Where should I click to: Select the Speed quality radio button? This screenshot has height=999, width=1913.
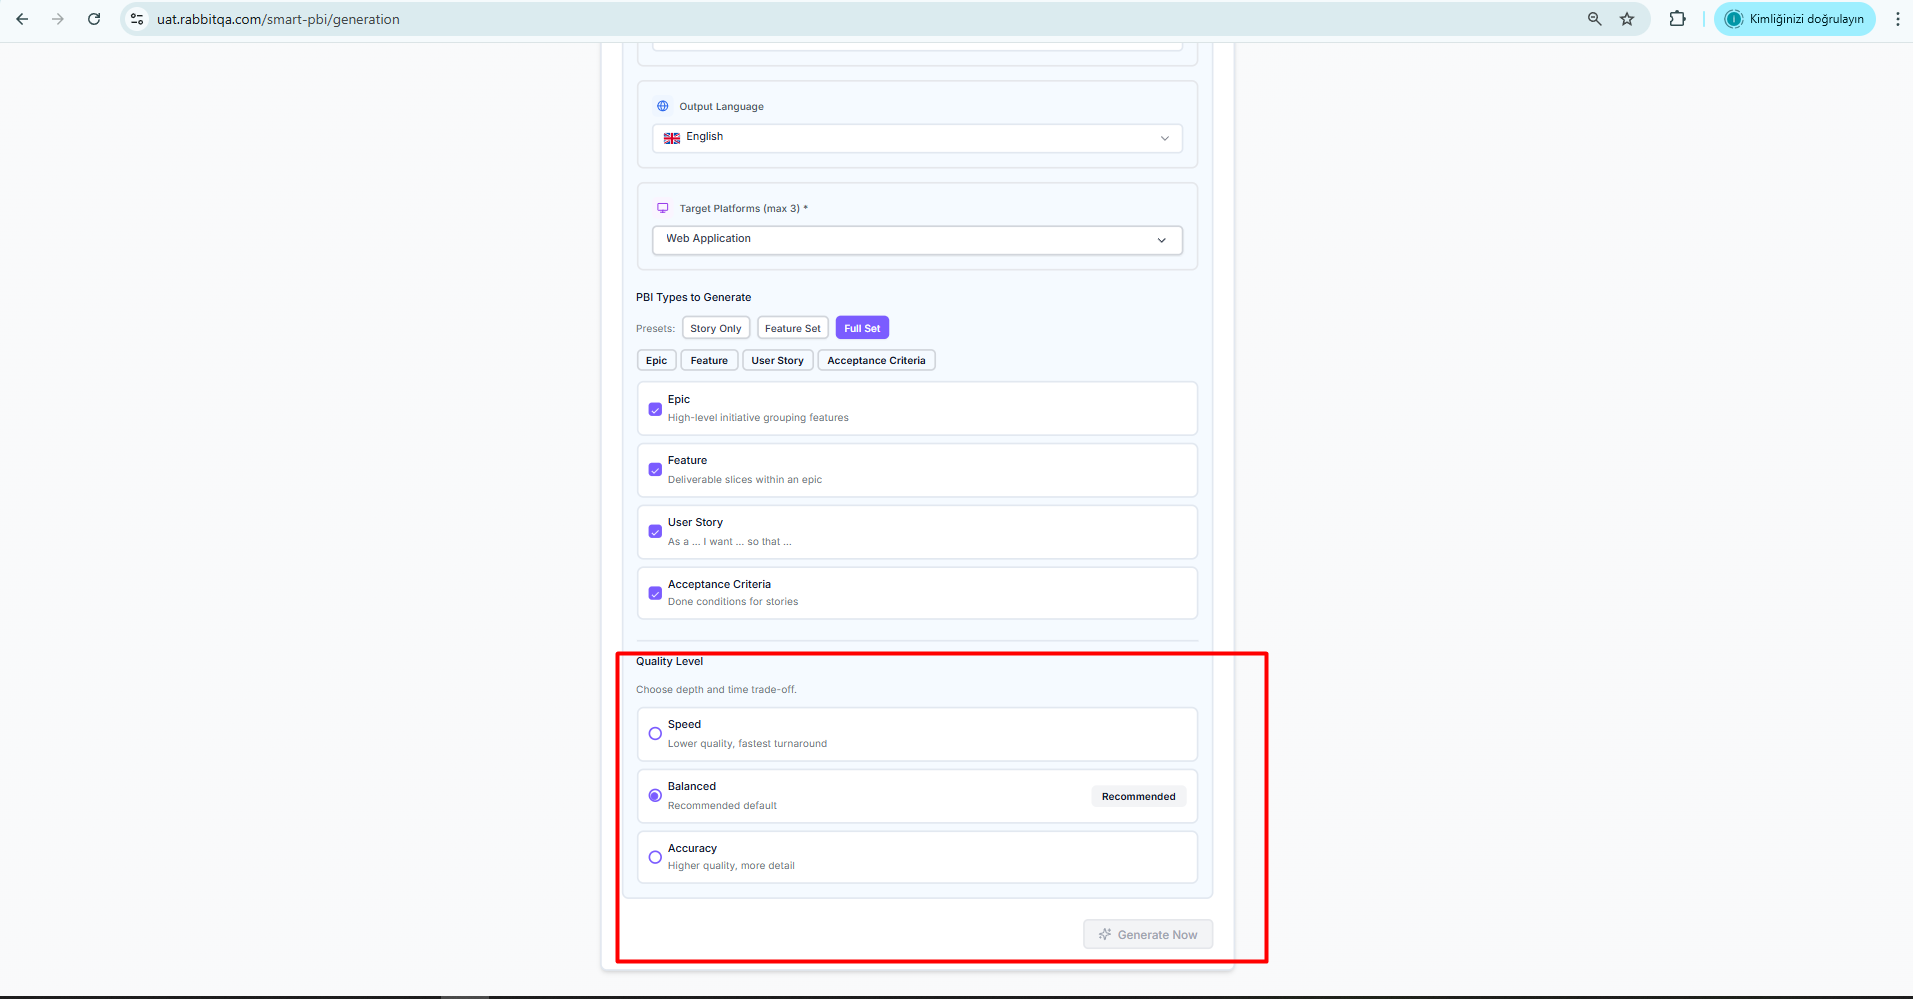[x=655, y=734]
